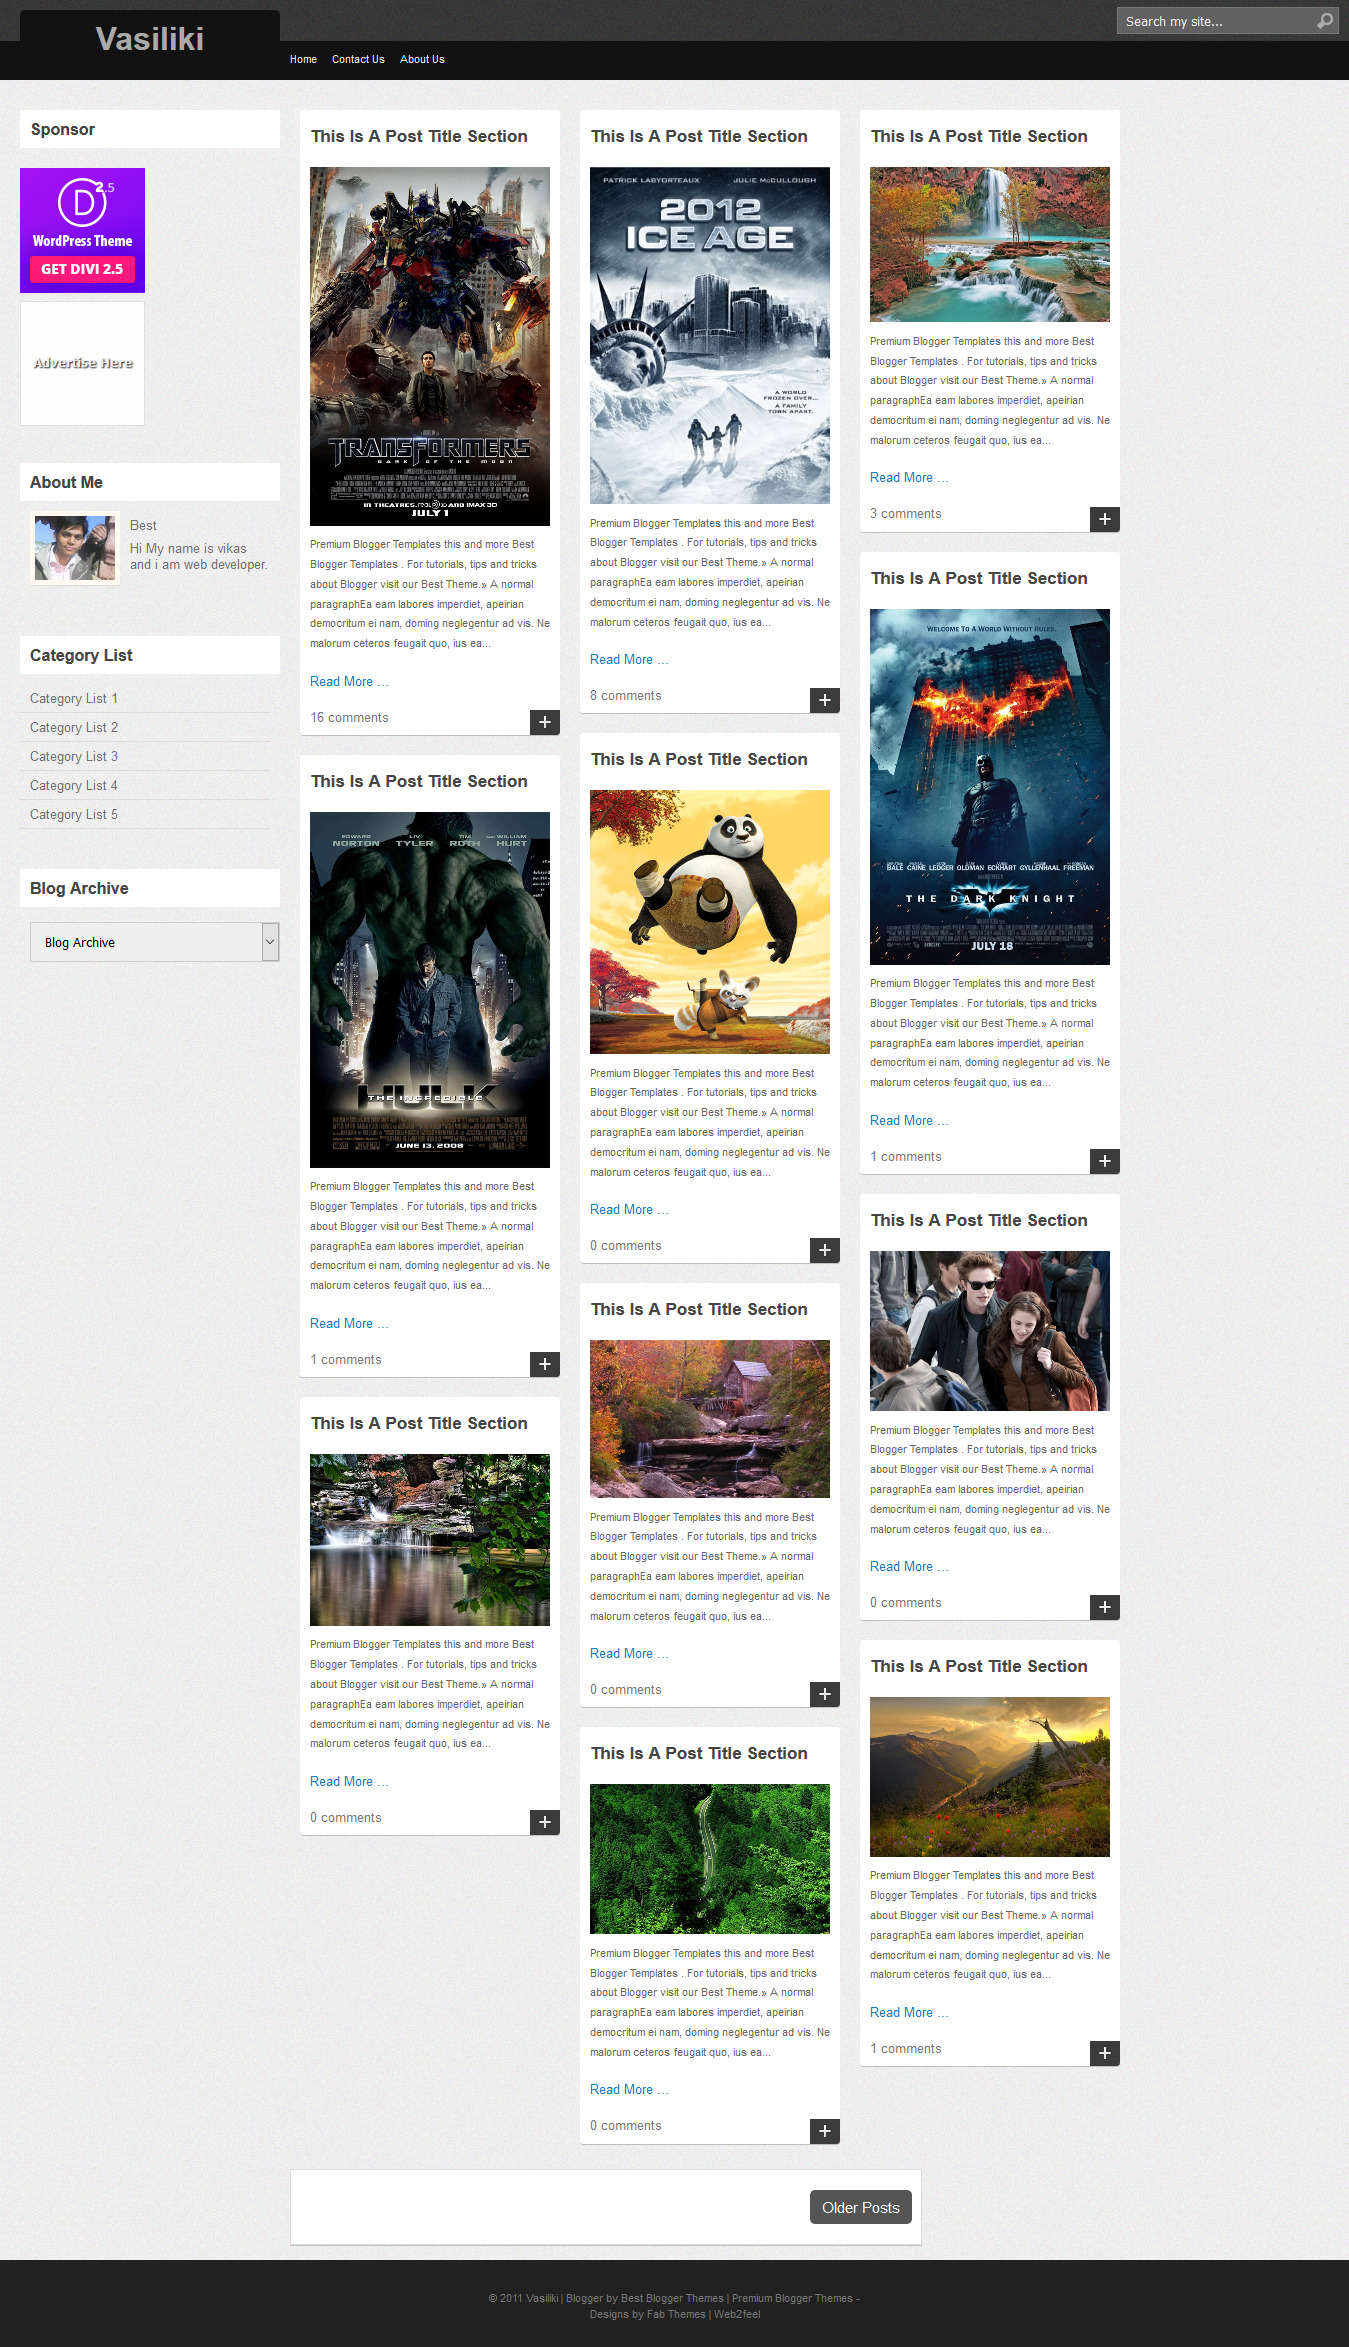Image resolution: width=1349 pixels, height=2347 pixels.
Task: Open the Transformers poster image
Action: tap(430, 346)
